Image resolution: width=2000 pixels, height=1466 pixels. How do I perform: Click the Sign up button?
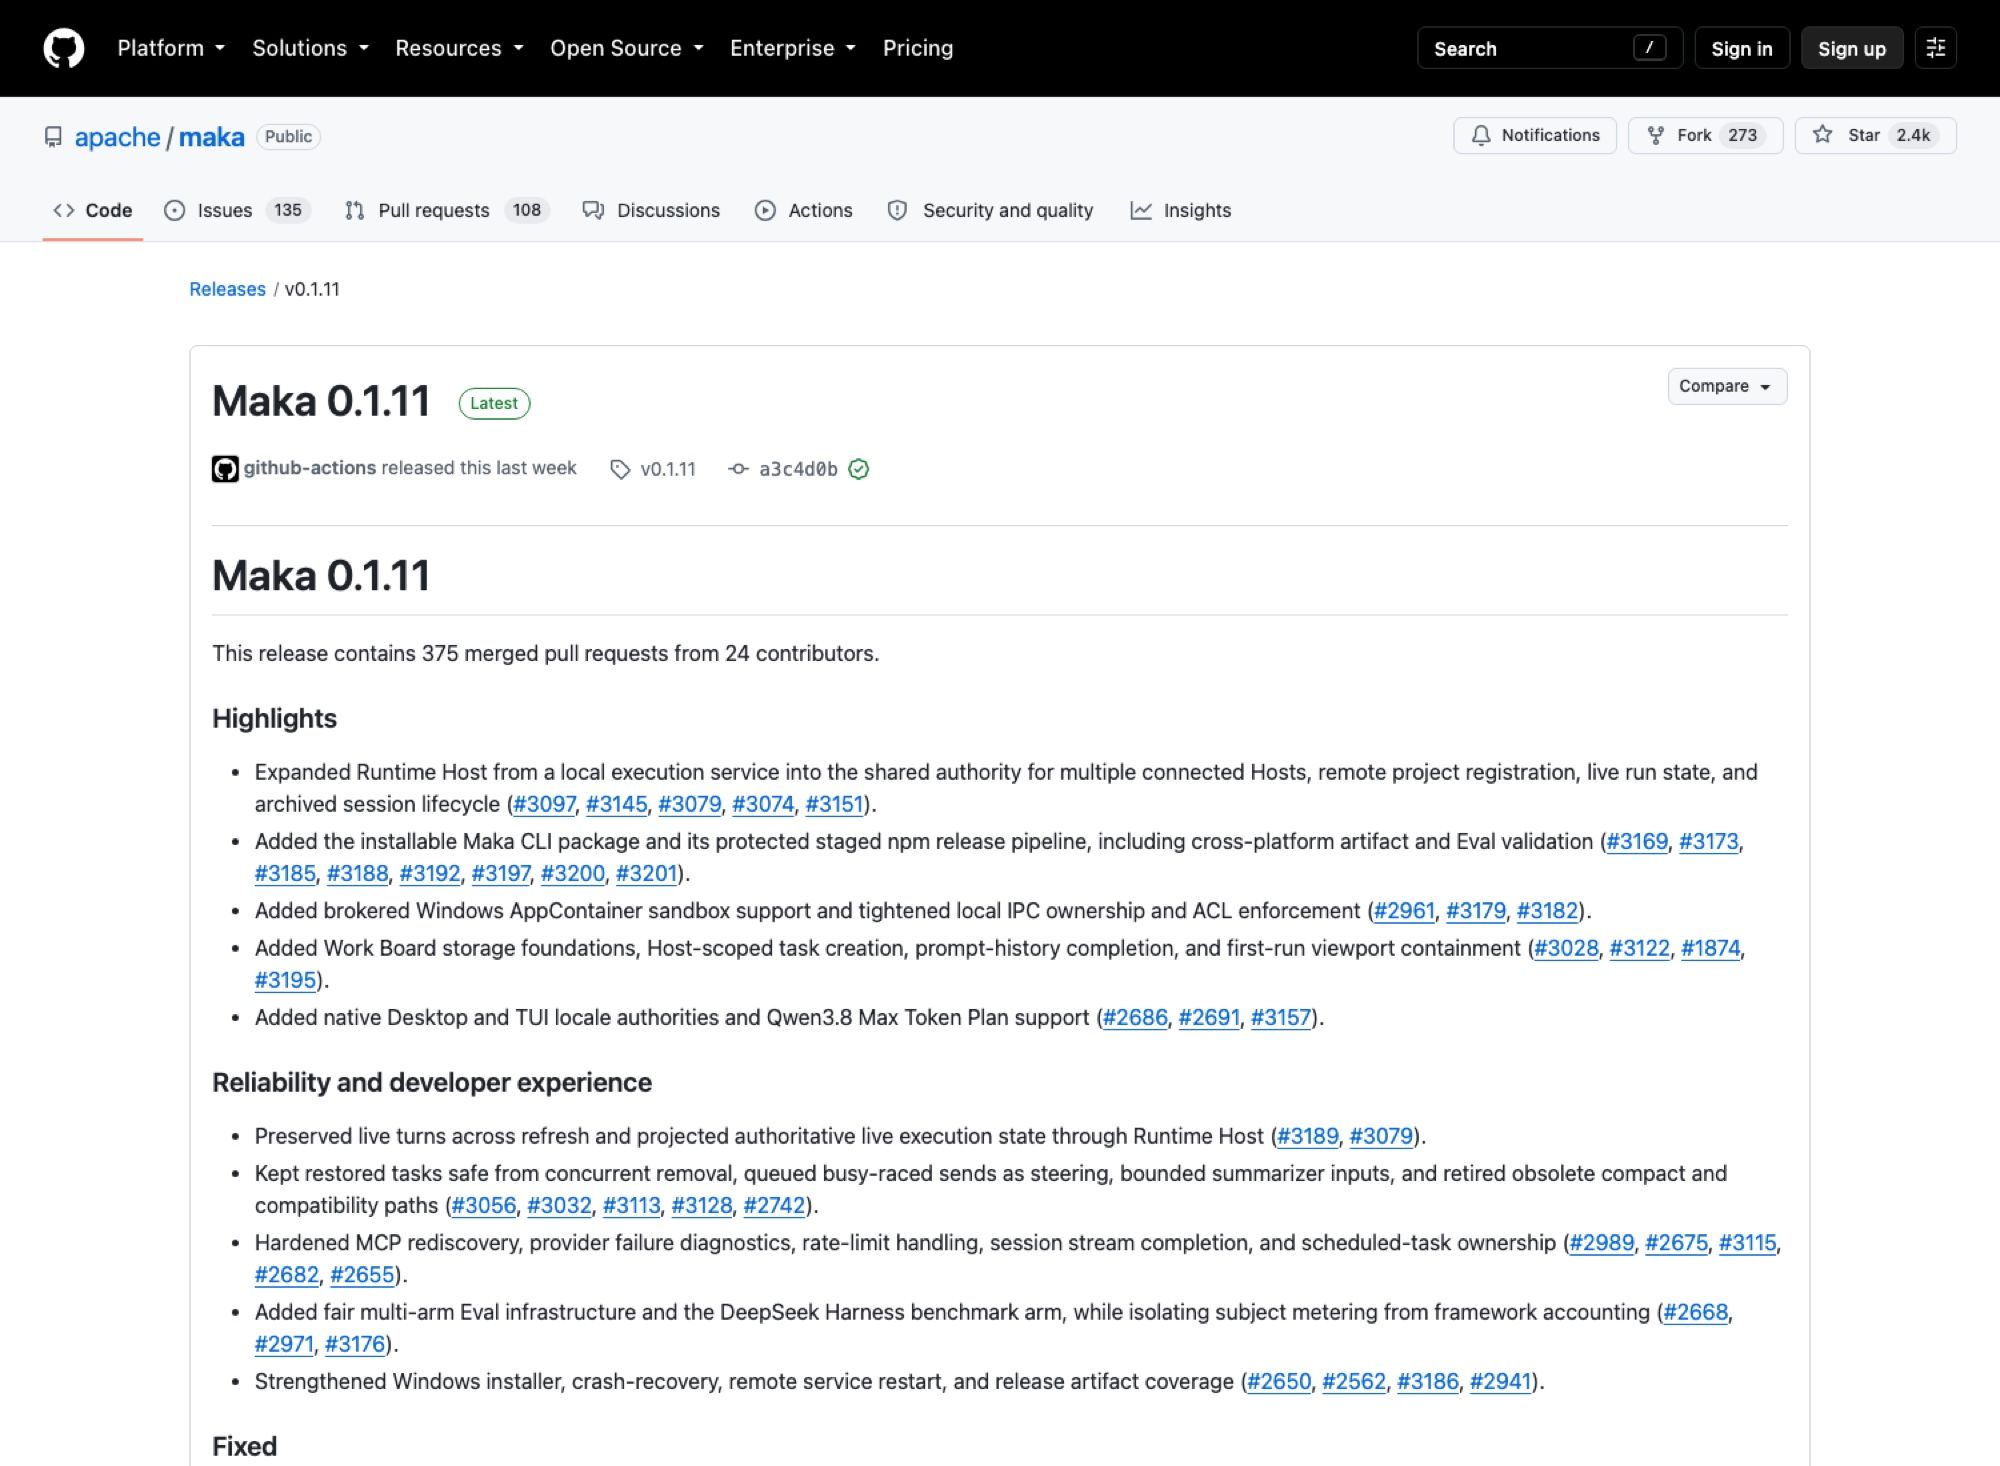(1851, 48)
